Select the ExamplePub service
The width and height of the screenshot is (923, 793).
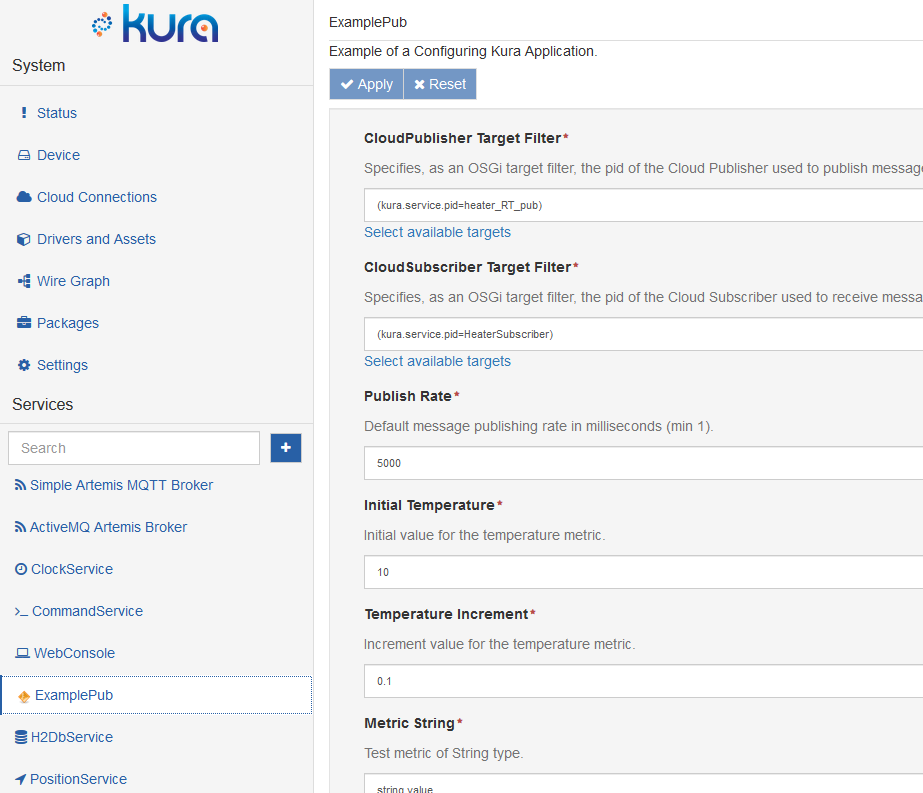tap(157, 695)
